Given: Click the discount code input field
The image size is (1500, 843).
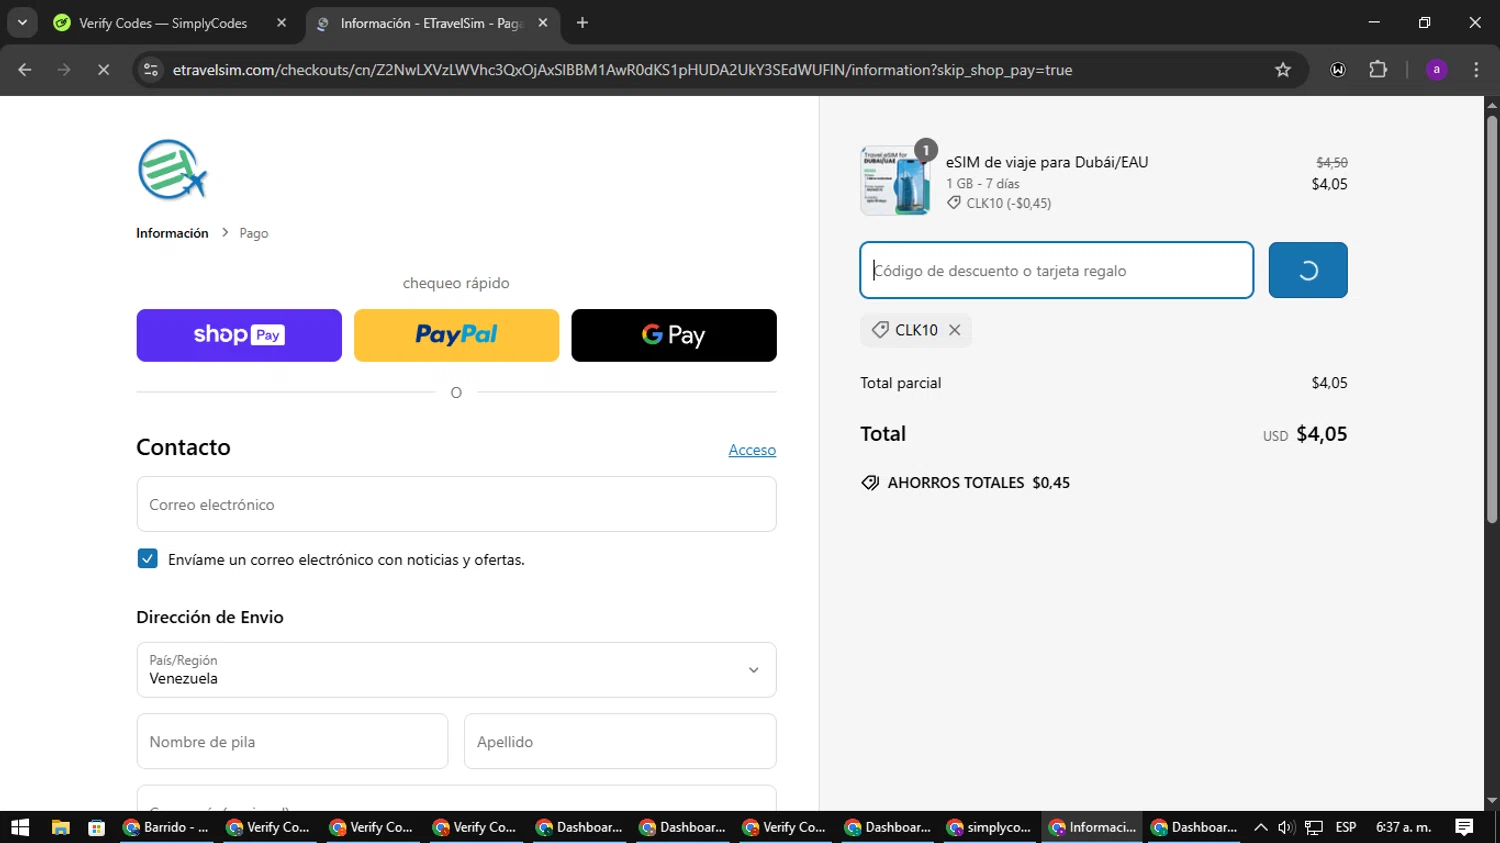Looking at the screenshot, I should tap(1056, 270).
